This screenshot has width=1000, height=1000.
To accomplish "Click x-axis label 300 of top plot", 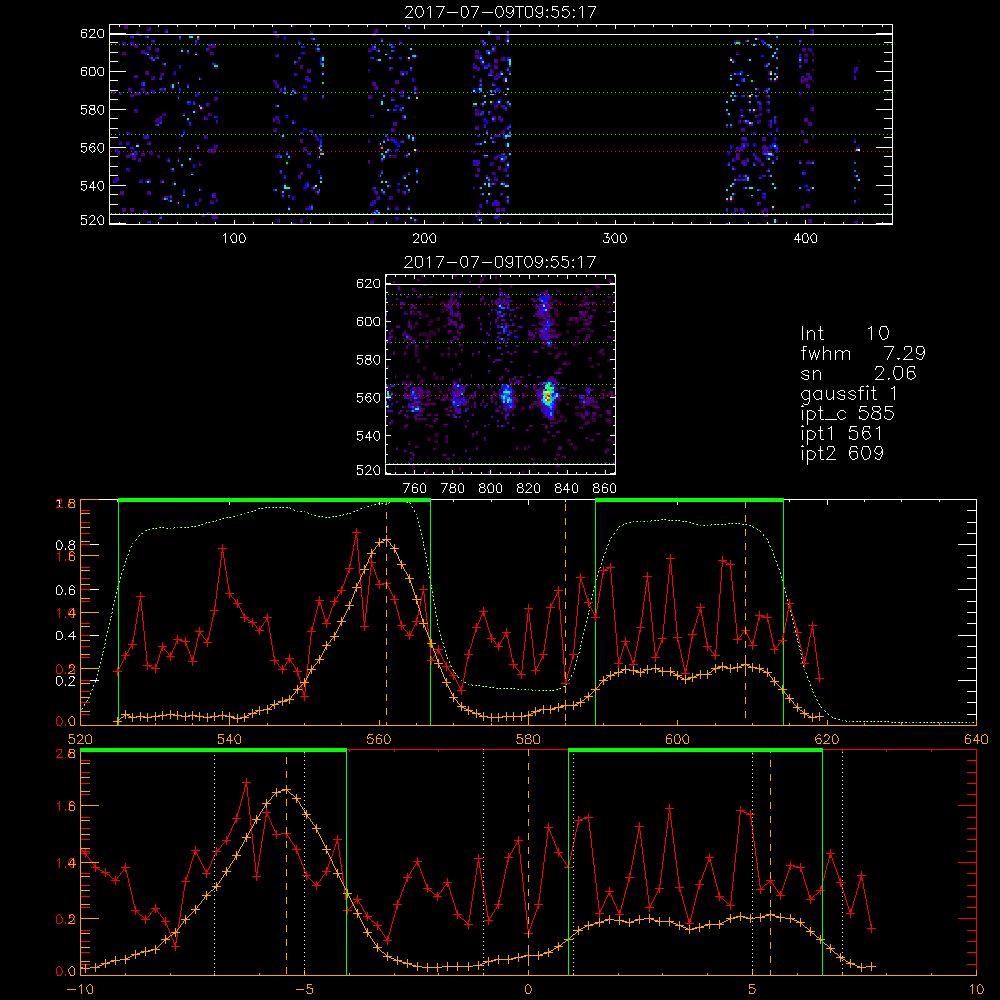I will [x=614, y=239].
